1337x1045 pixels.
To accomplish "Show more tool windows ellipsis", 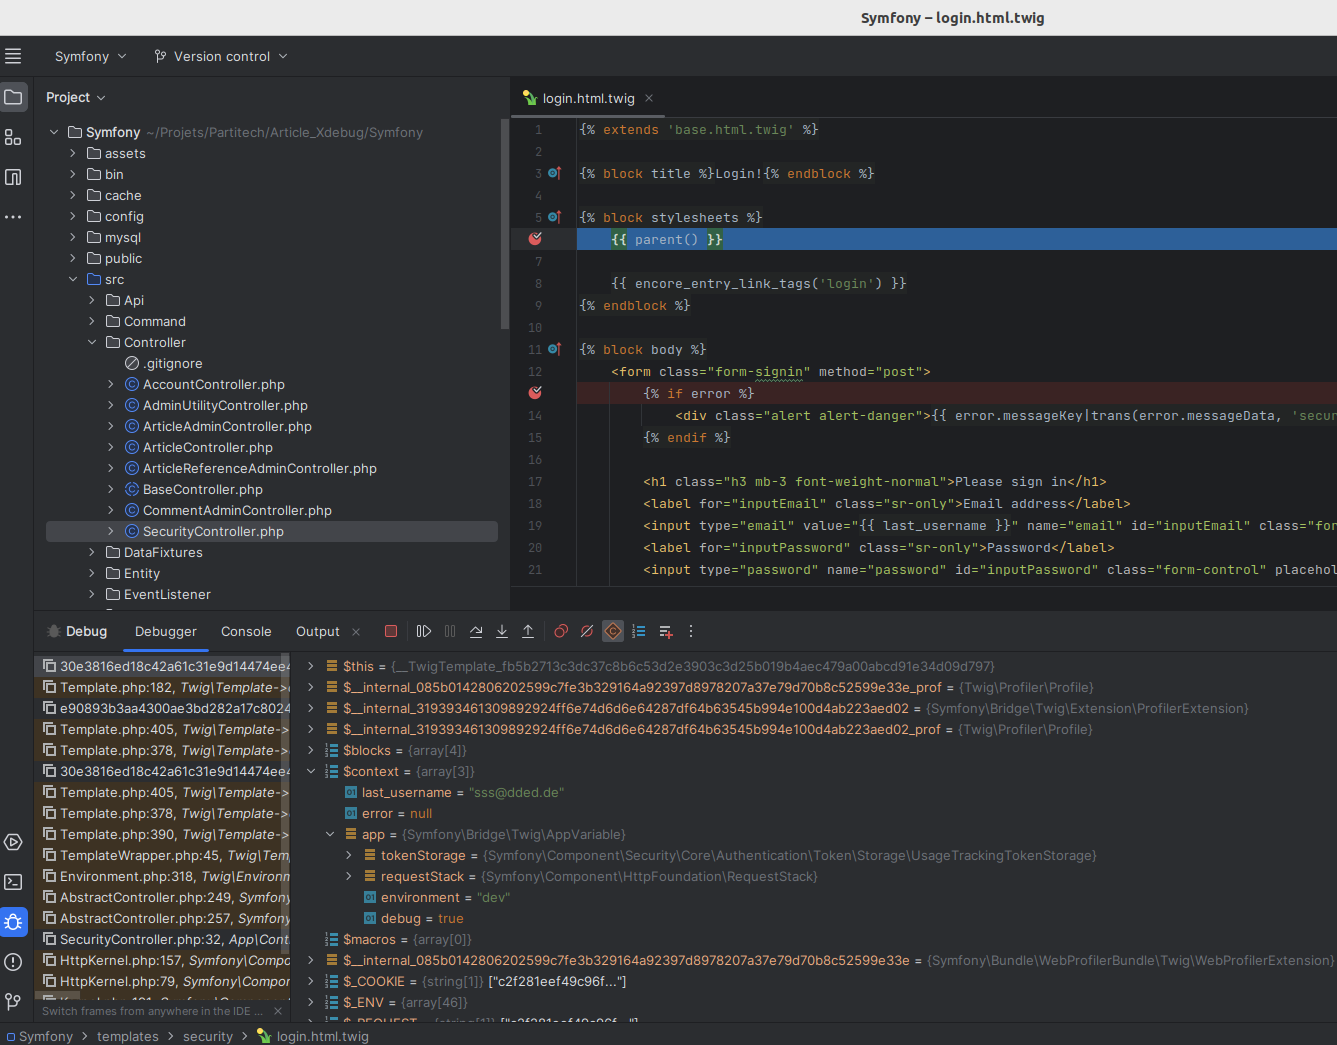I will (x=13, y=217).
